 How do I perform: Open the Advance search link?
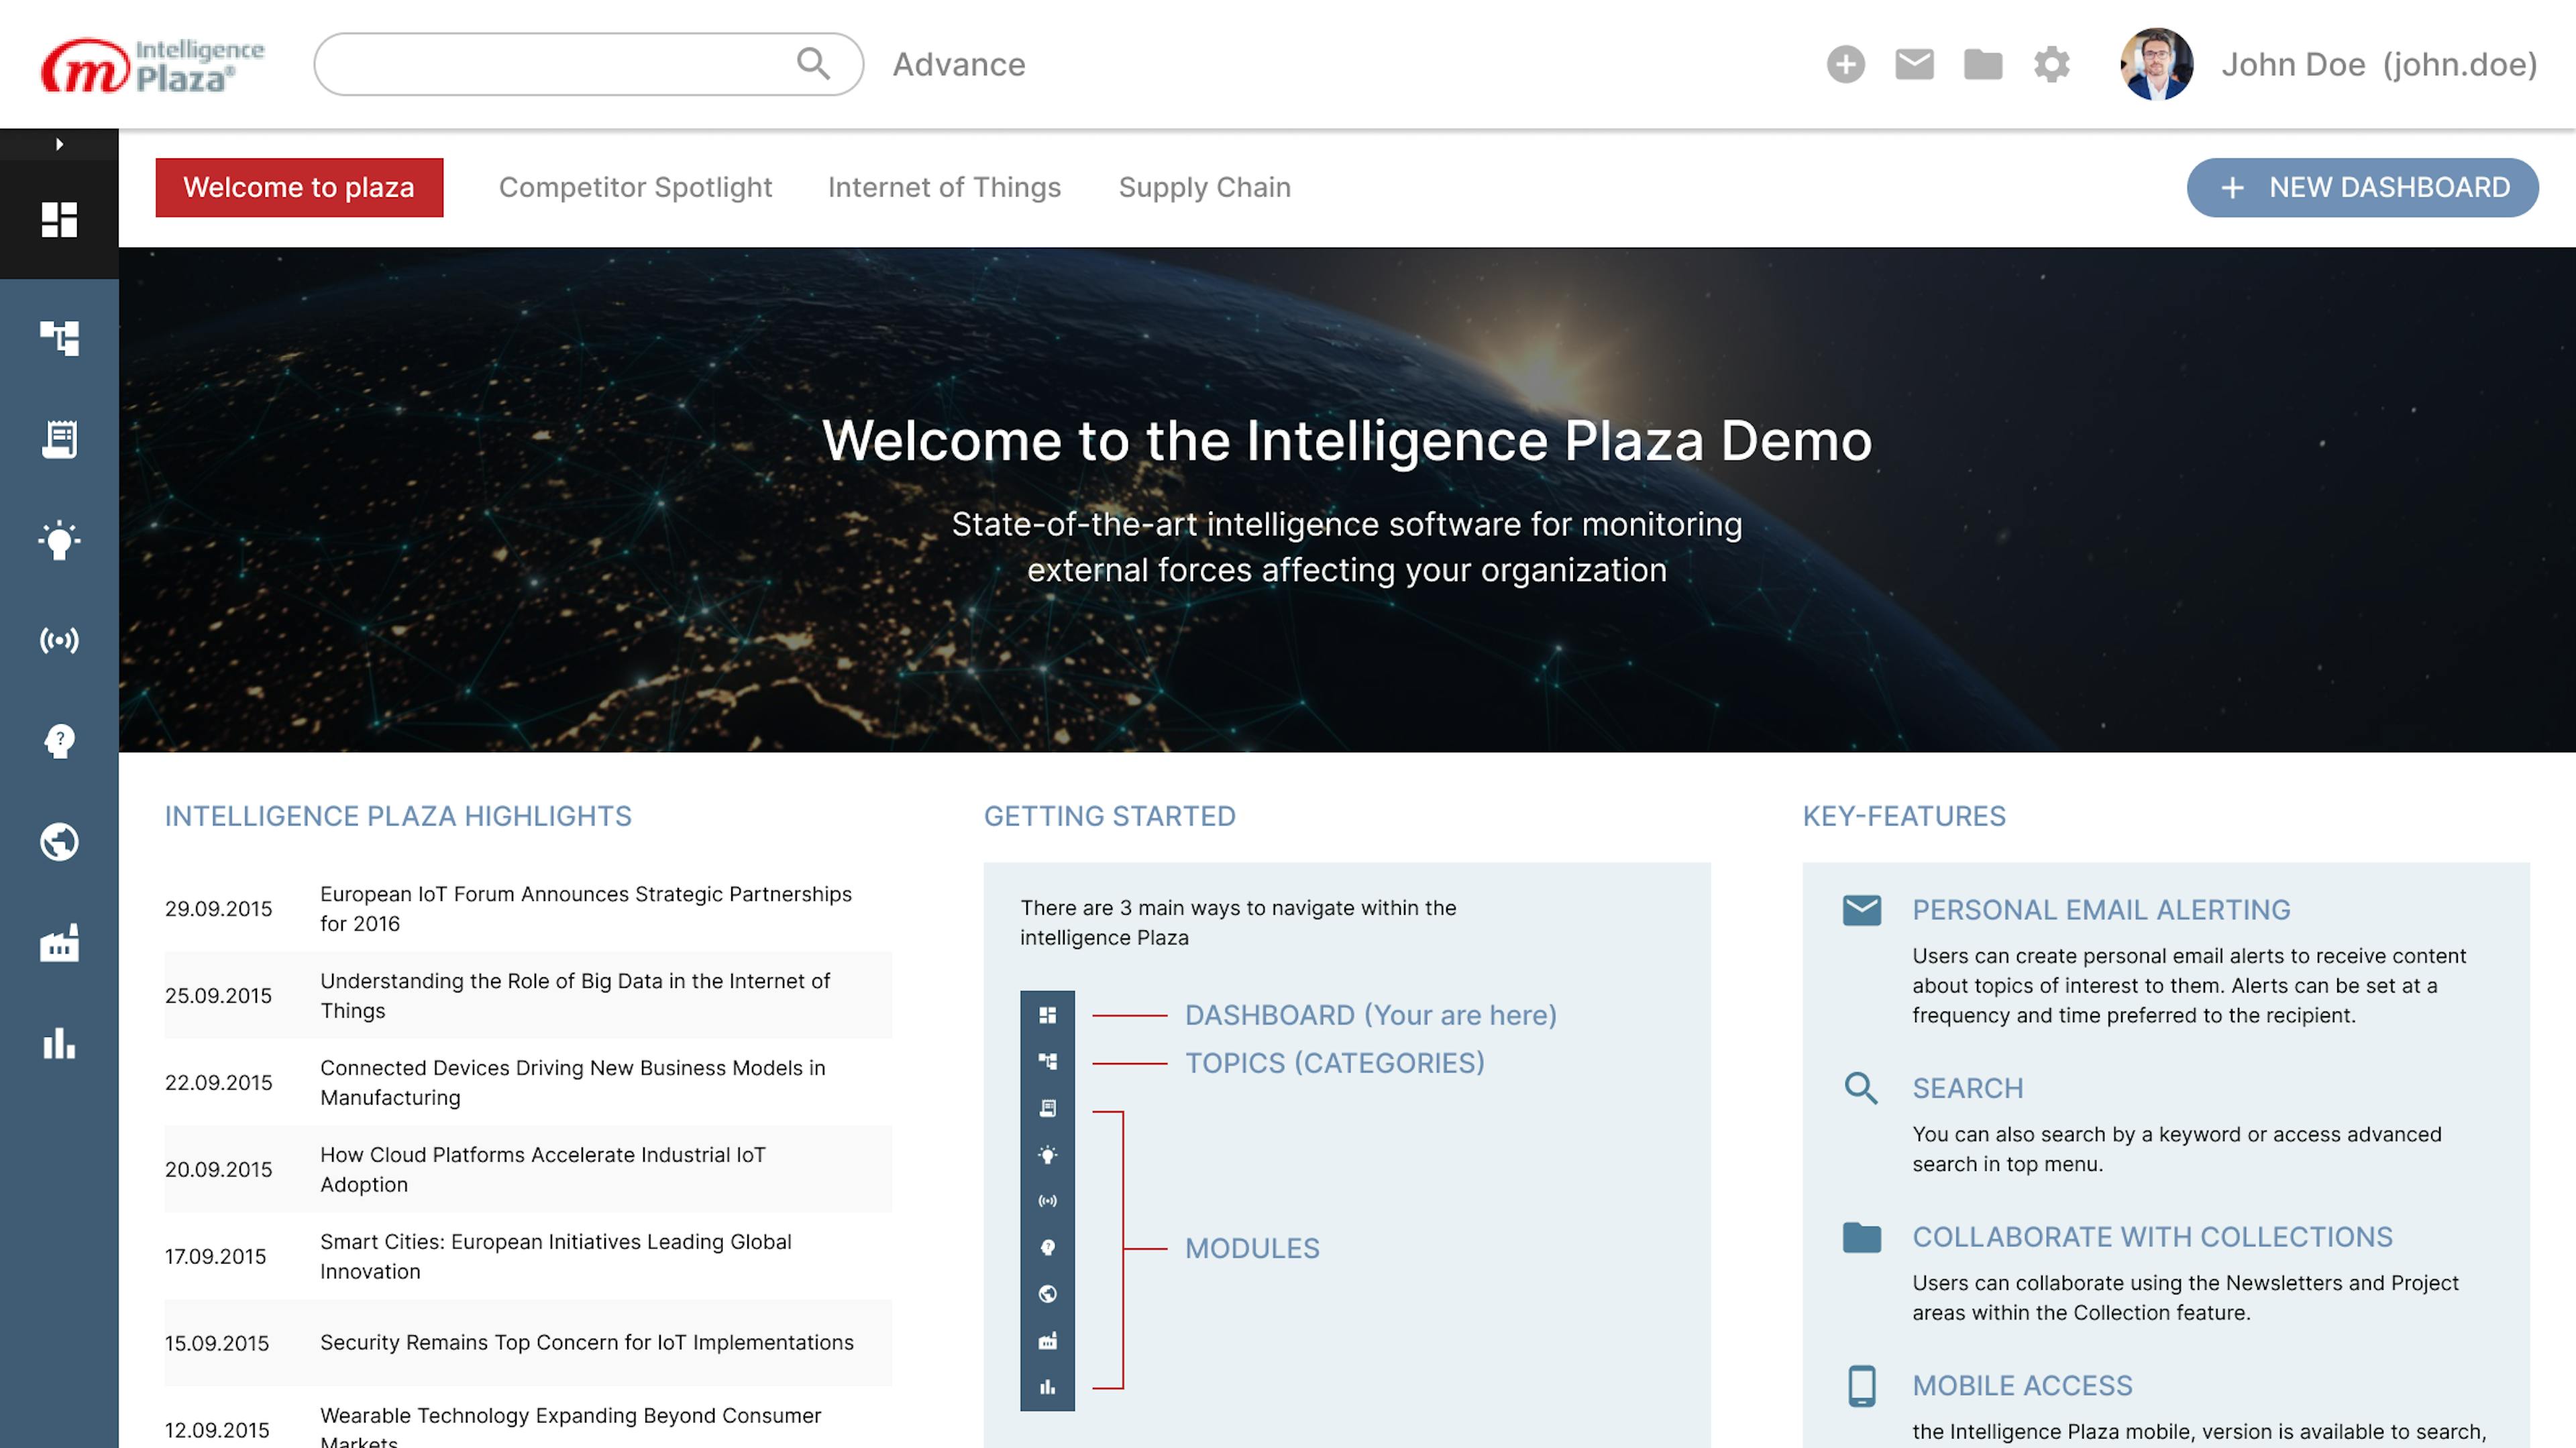click(x=958, y=64)
